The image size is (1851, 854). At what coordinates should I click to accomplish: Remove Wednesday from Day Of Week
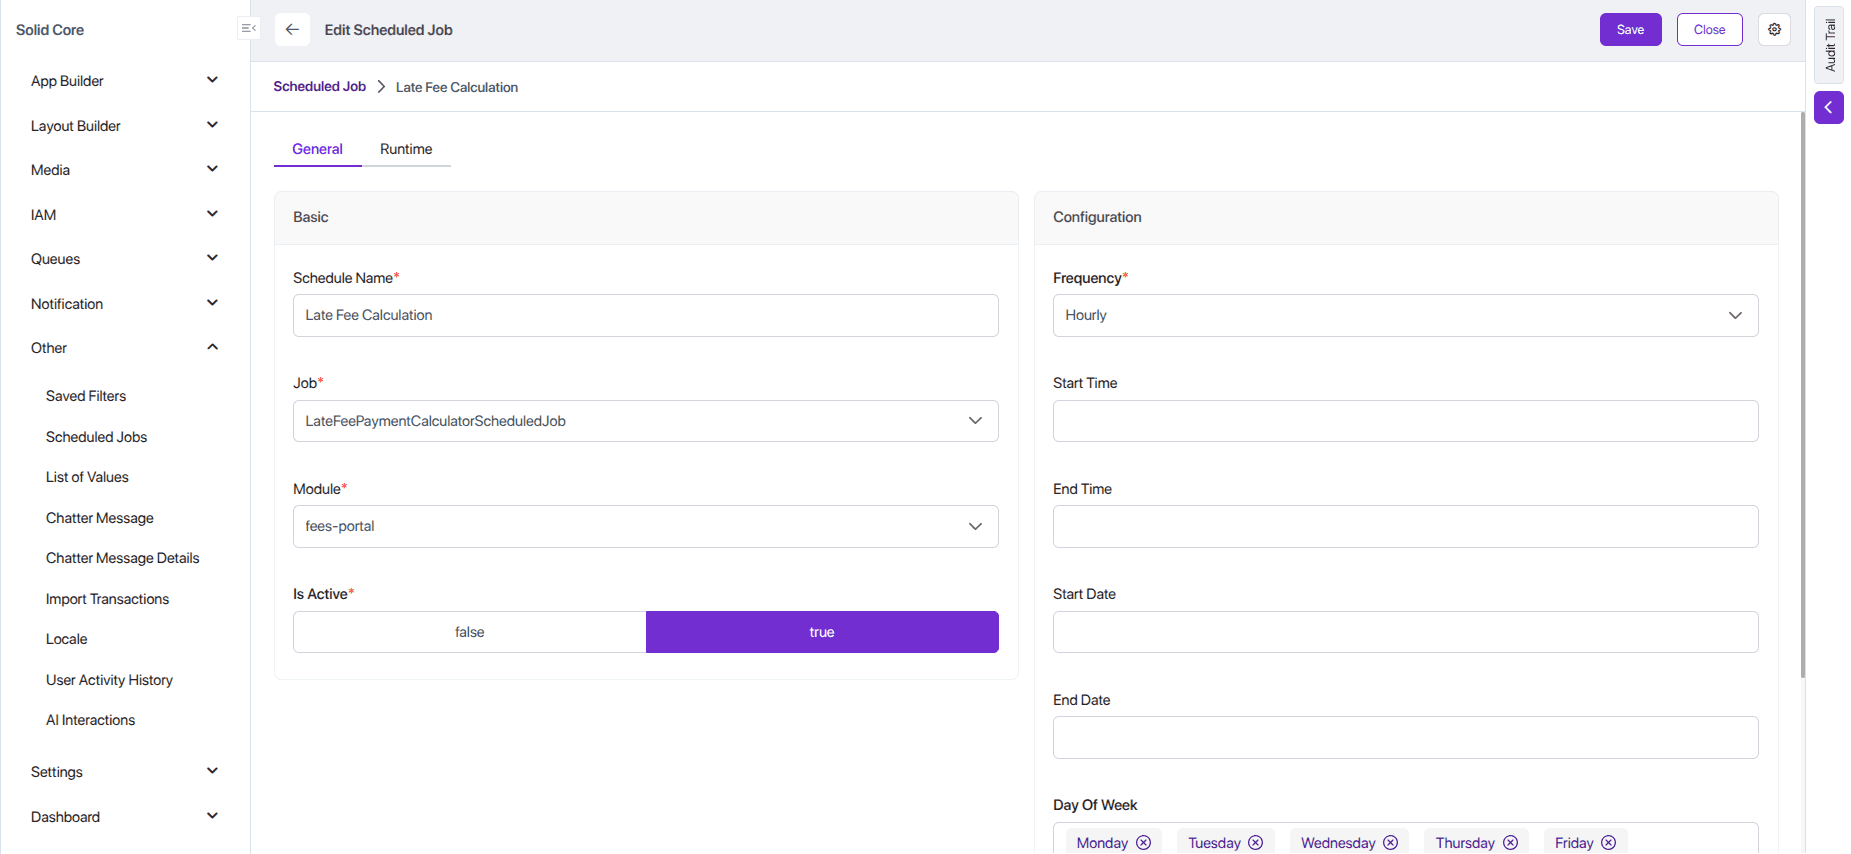pyautogui.click(x=1390, y=843)
